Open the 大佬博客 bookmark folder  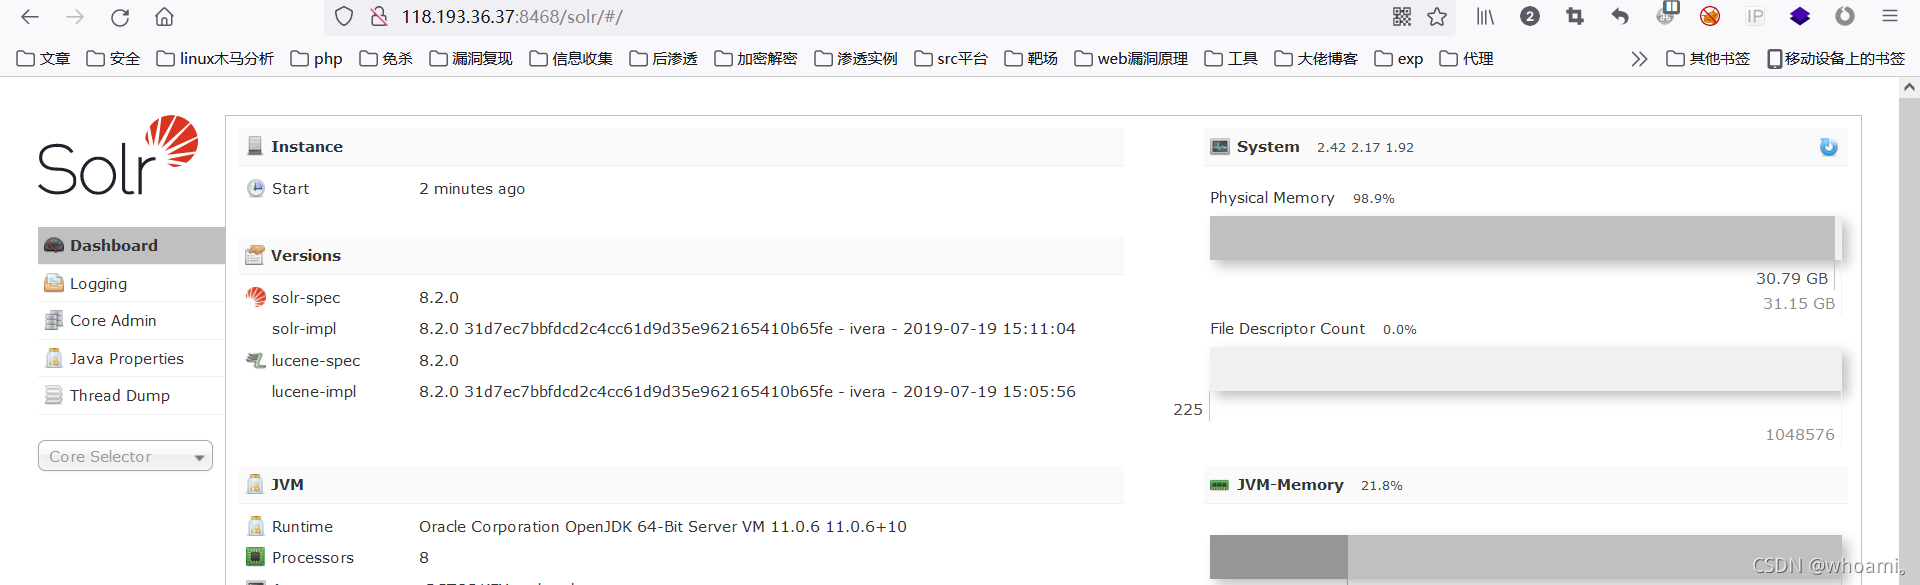1316,59
